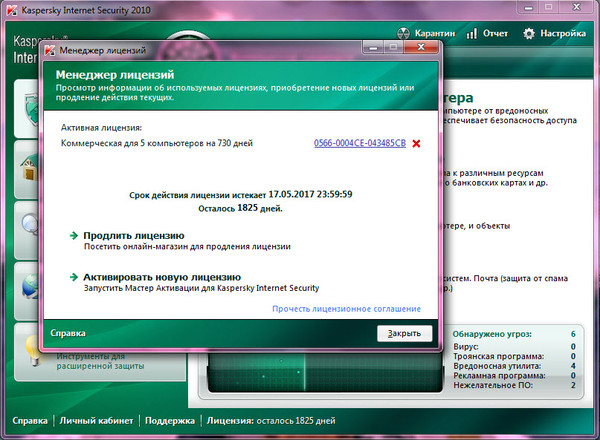Close the Менеджер лицензий dialog window
Screen dimensions: 600x440
coord(421,47)
